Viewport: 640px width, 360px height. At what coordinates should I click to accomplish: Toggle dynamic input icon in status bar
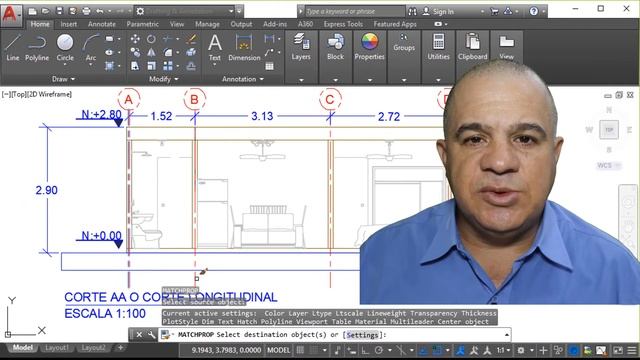tap(351, 350)
